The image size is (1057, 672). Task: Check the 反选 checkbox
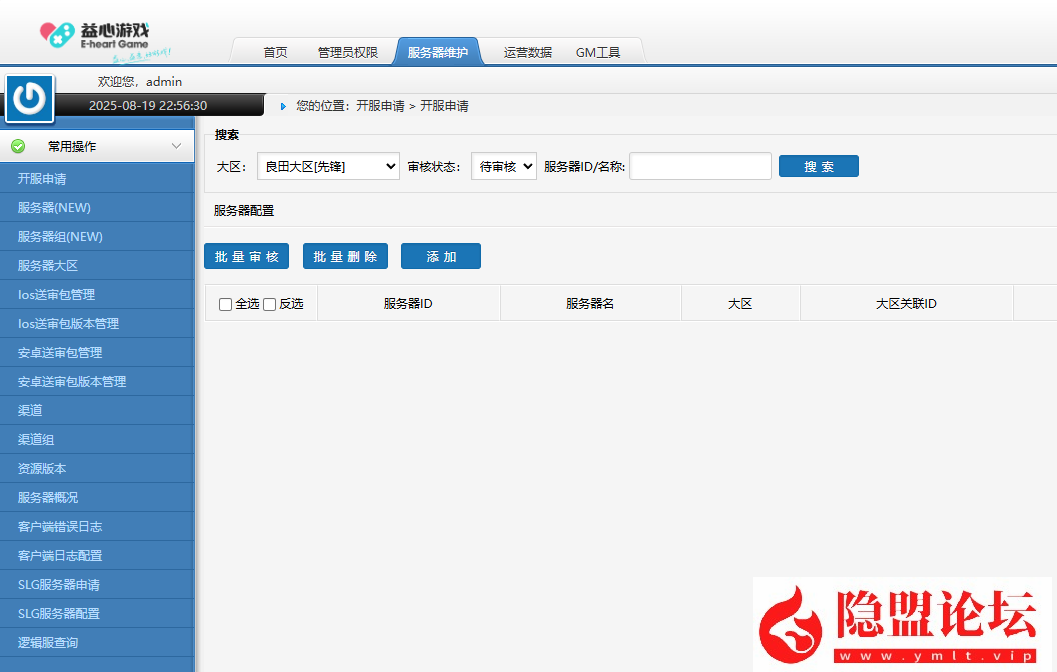click(269, 304)
